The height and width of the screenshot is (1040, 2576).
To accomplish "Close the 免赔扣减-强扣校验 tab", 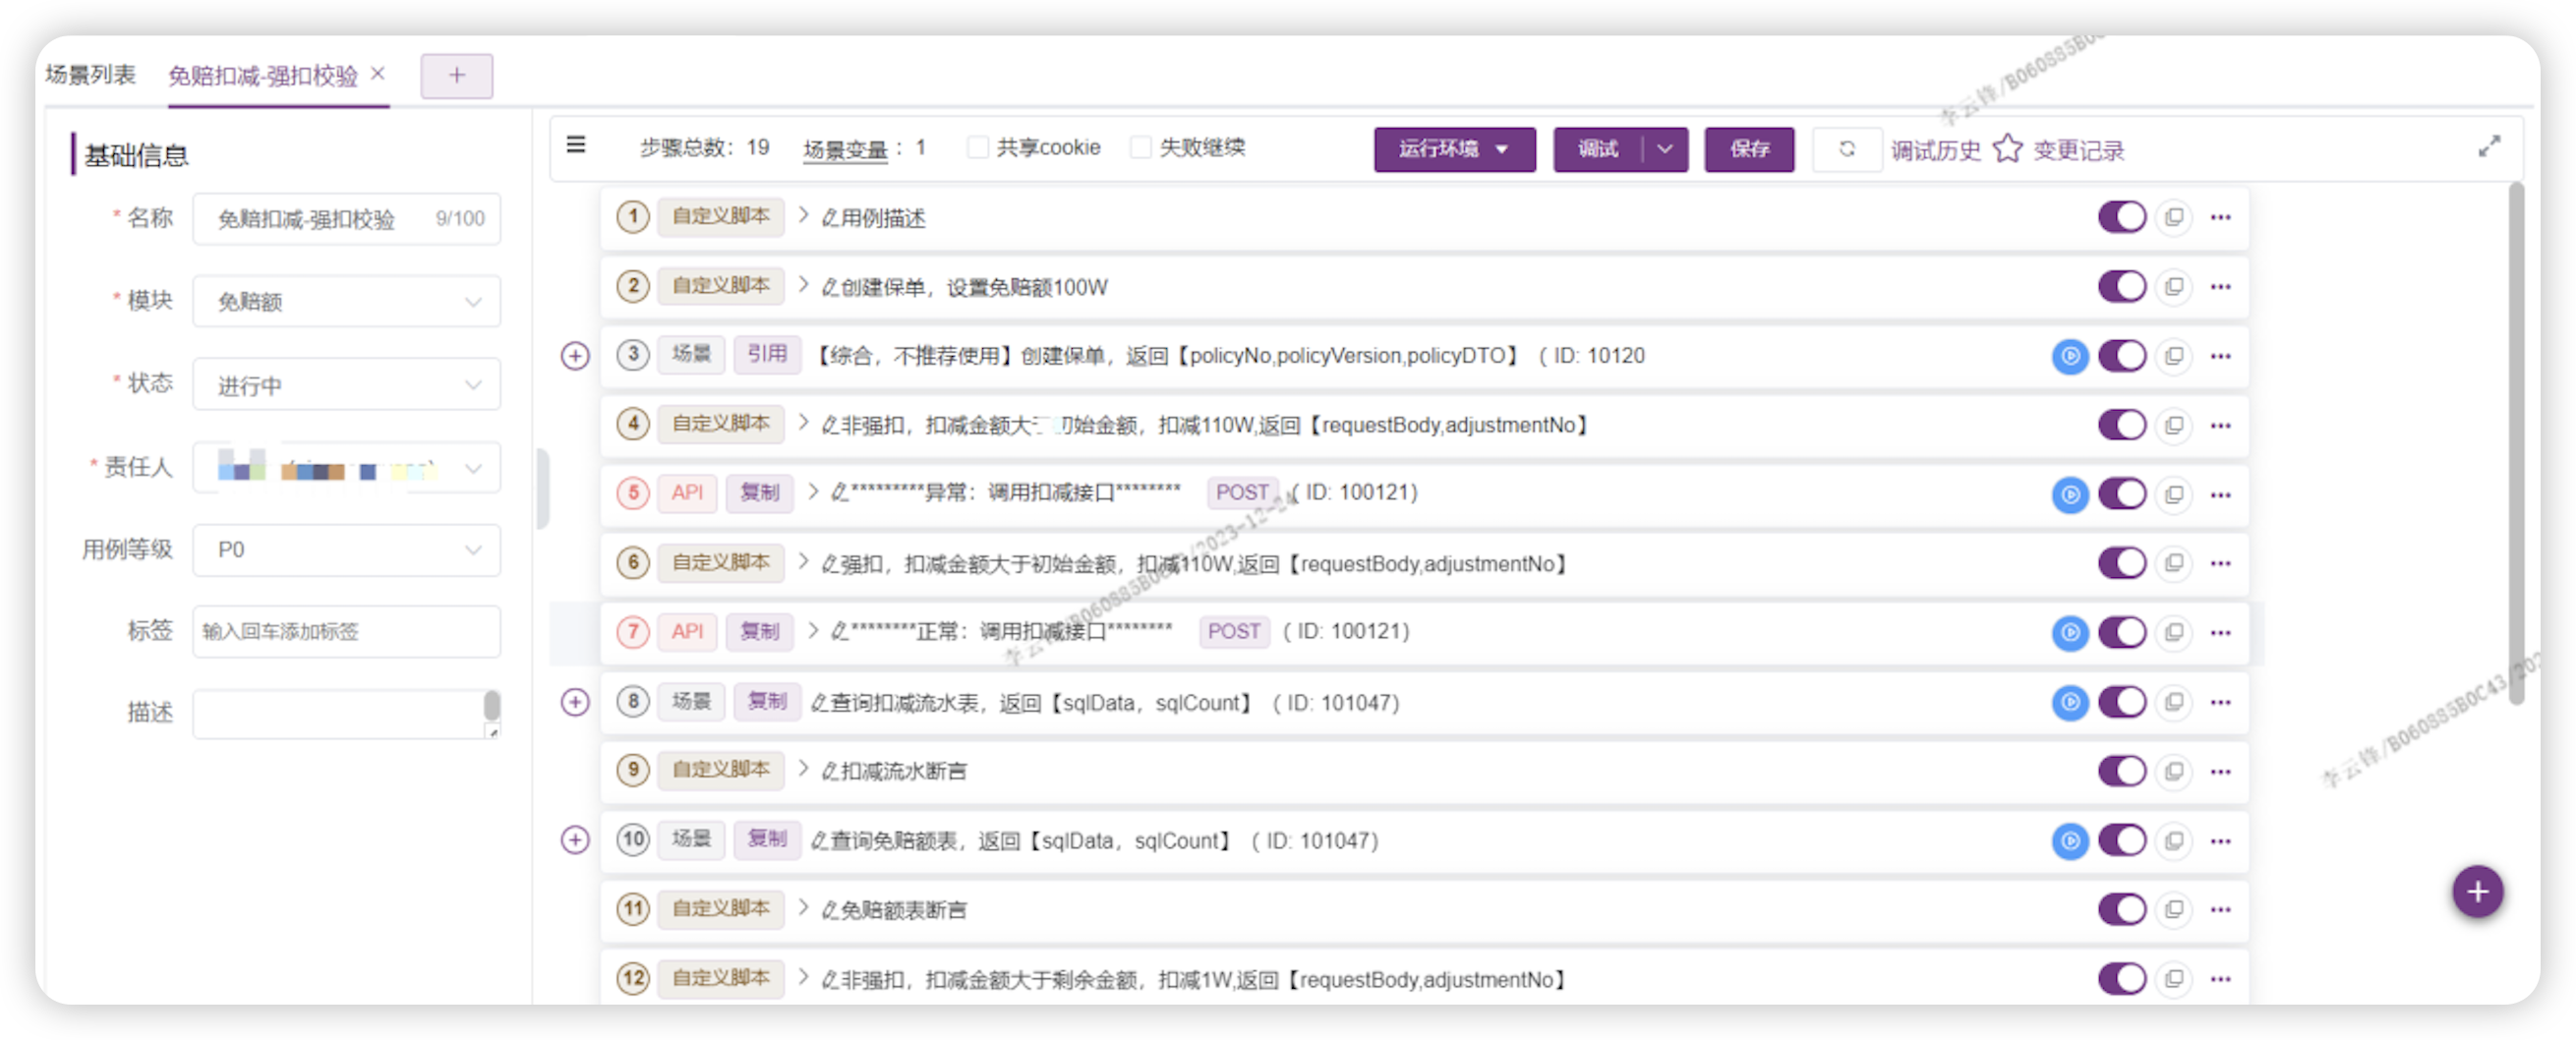I will coord(378,74).
